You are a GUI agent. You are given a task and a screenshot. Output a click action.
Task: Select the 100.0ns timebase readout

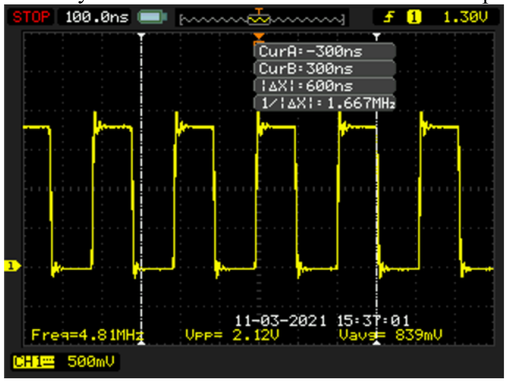click(97, 17)
